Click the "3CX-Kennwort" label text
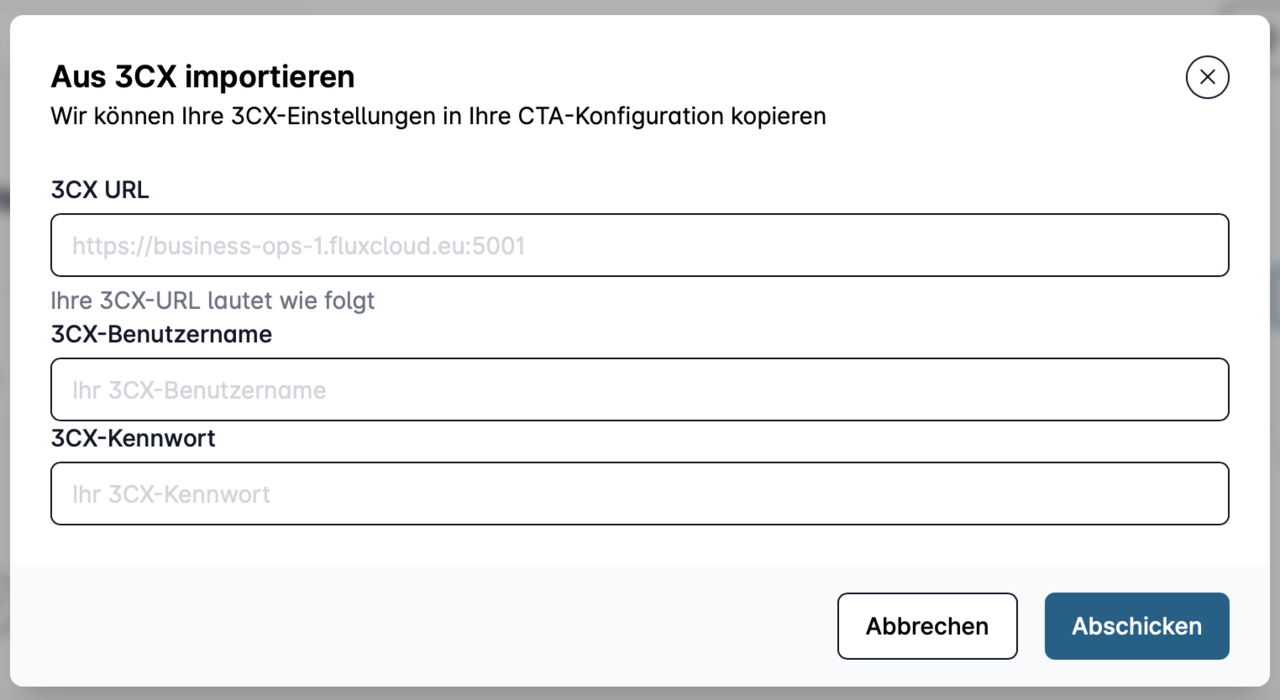 pos(133,438)
